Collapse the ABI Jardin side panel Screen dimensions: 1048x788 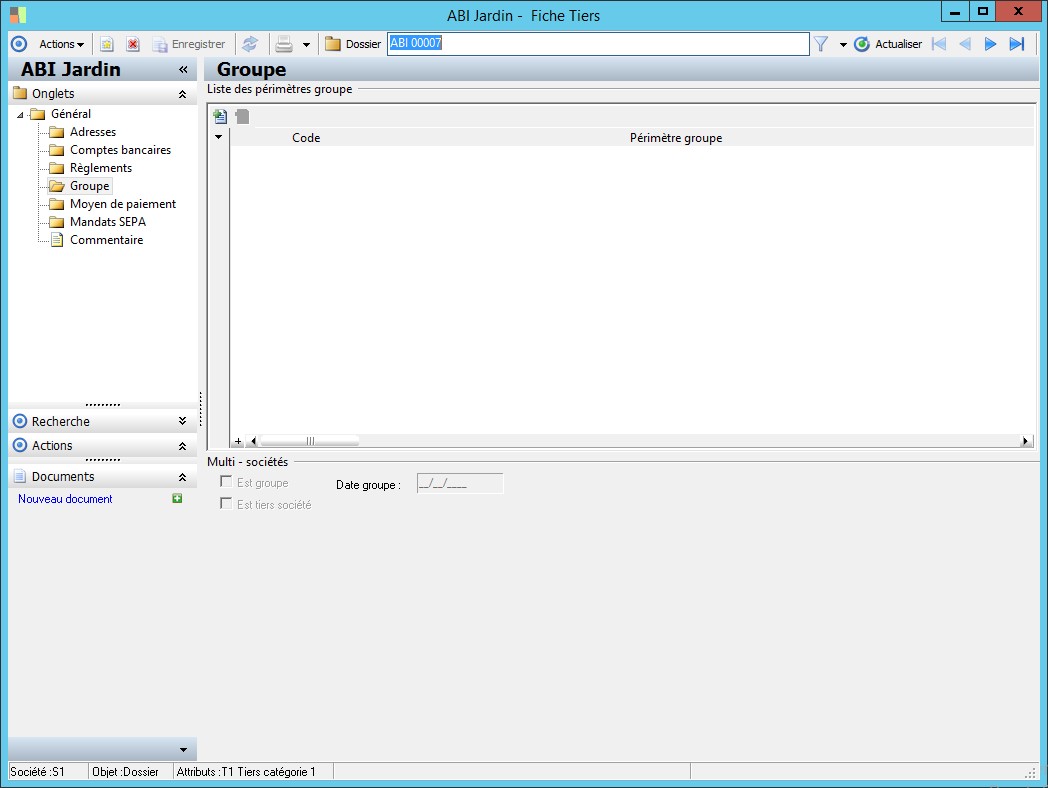(x=183, y=70)
